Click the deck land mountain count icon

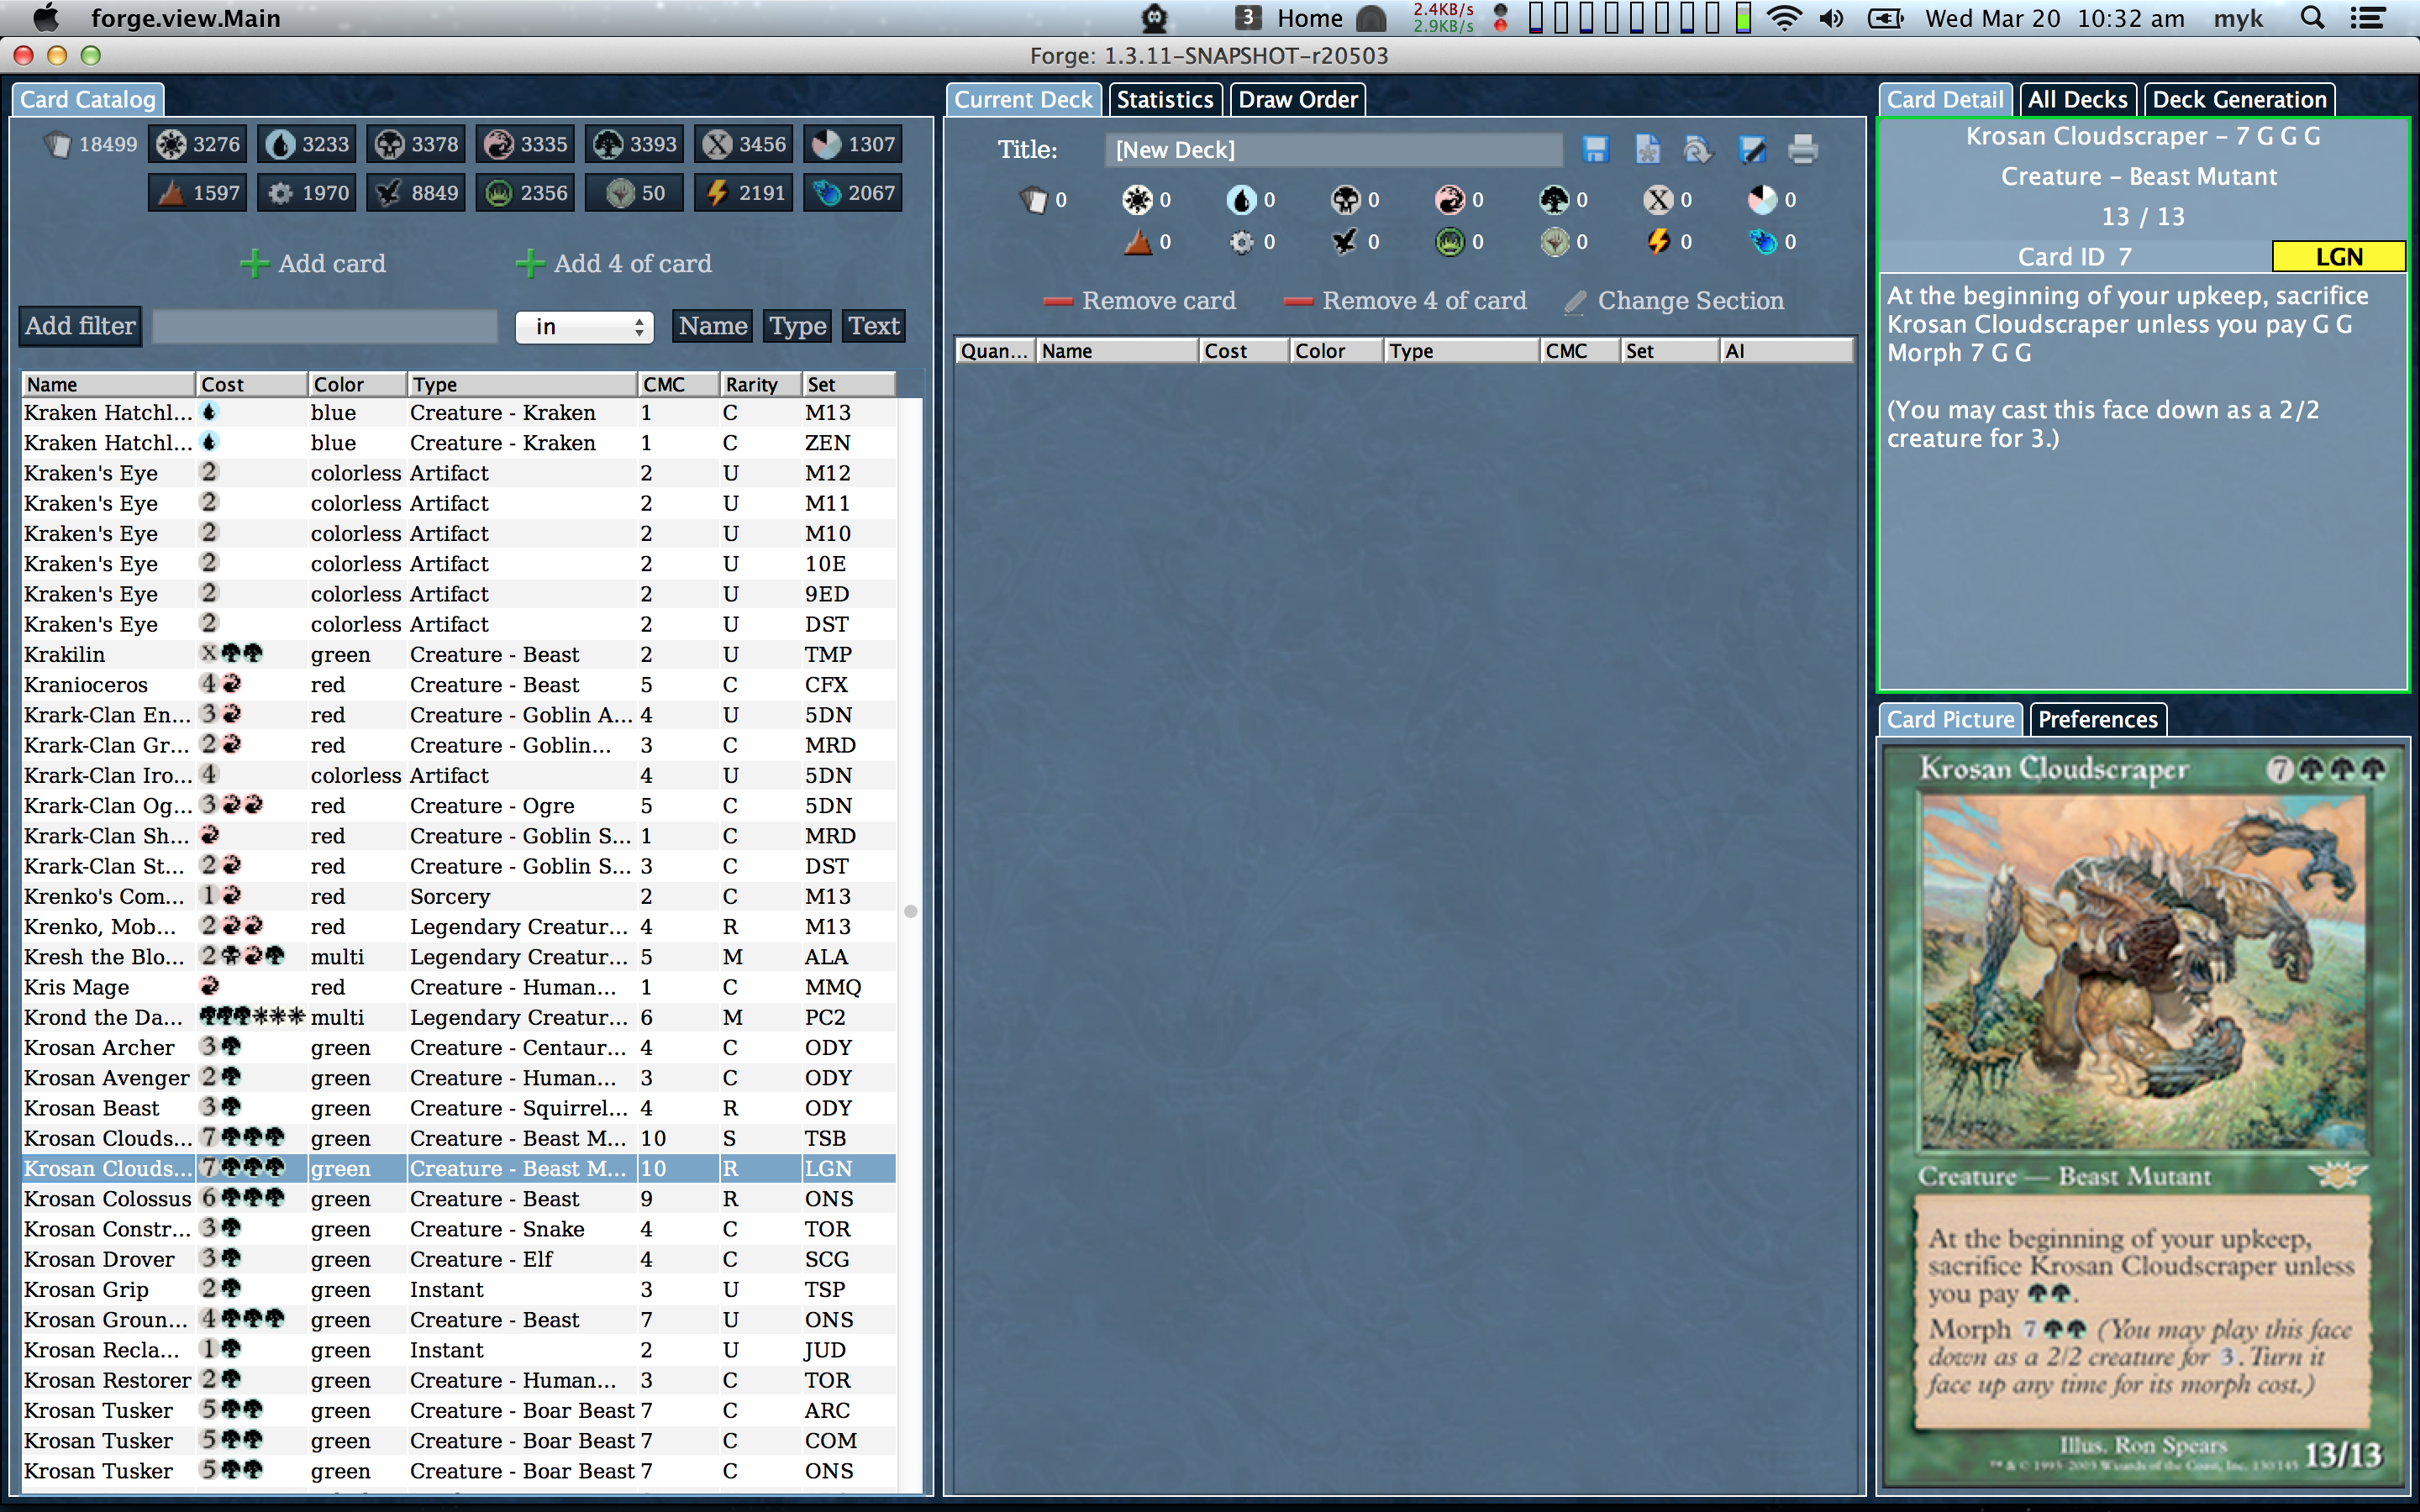pyautogui.click(x=1137, y=242)
